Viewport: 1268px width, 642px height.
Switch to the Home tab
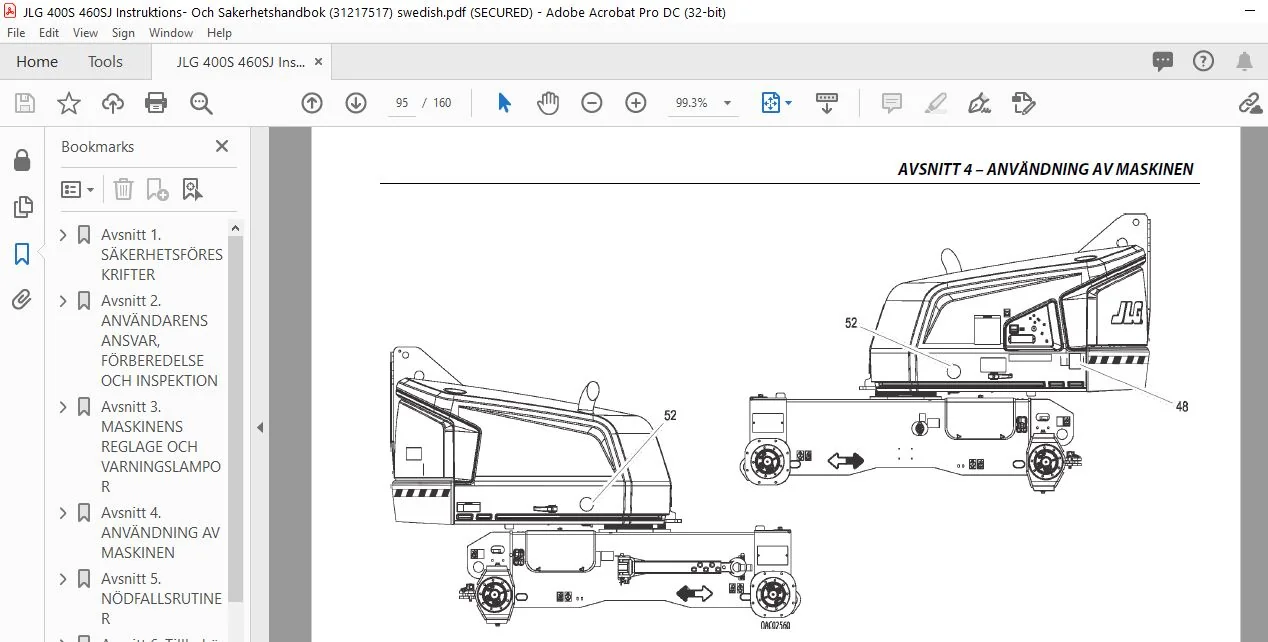[x=37, y=61]
